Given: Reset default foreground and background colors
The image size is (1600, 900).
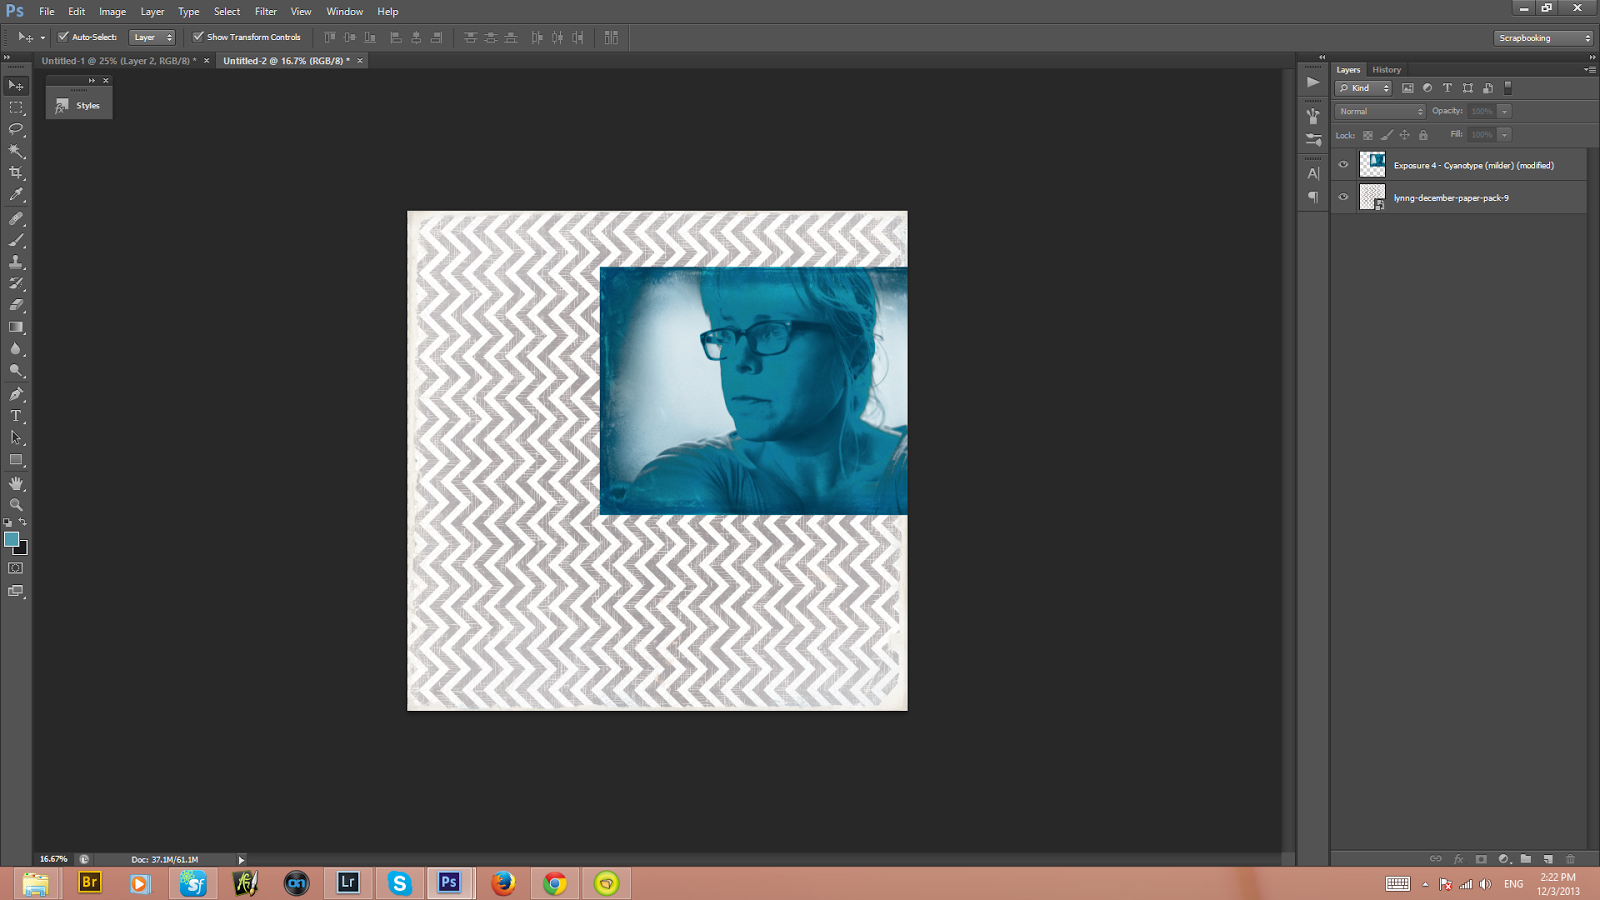Looking at the screenshot, I should pyautogui.click(x=8, y=523).
